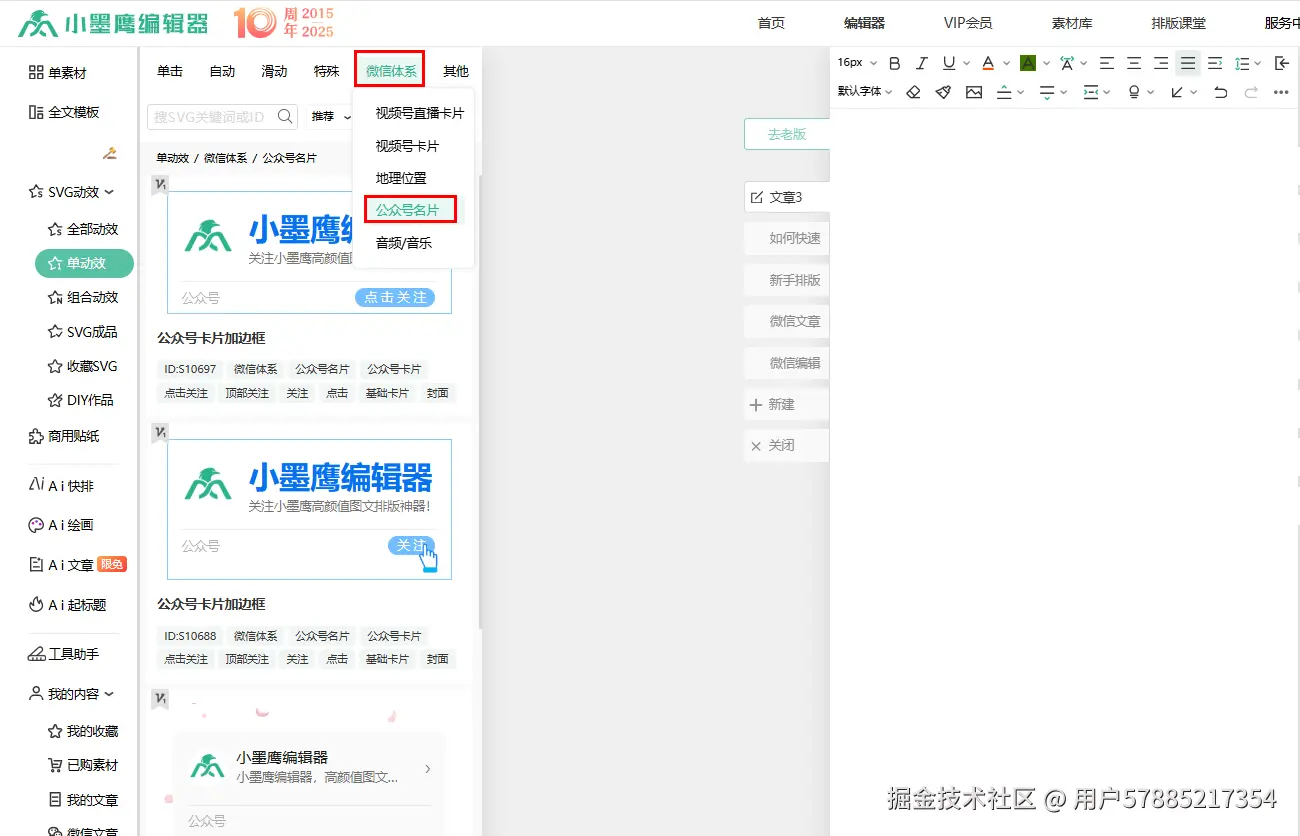The width and height of the screenshot is (1300, 836).
Task: Align text right in editor toolbar
Action: click(1161, 63)
